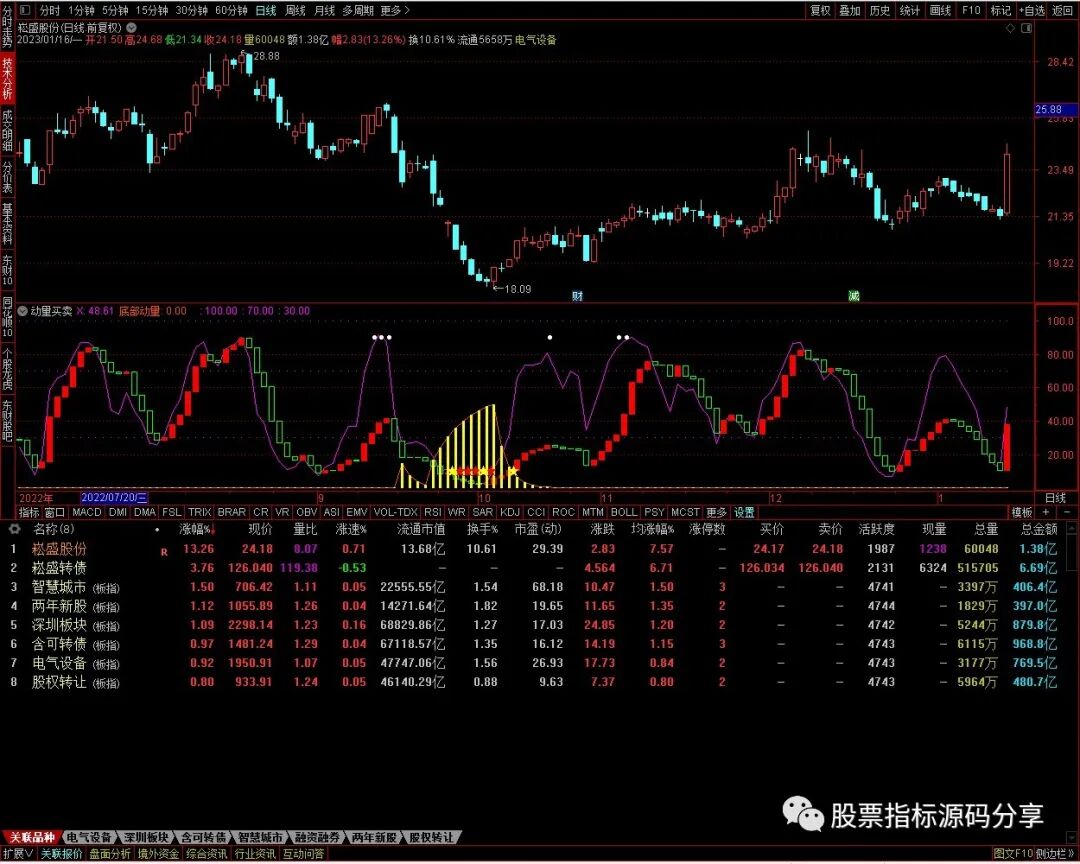Open the list settings gear icon
1080x864 pixels.
[14, 529]
